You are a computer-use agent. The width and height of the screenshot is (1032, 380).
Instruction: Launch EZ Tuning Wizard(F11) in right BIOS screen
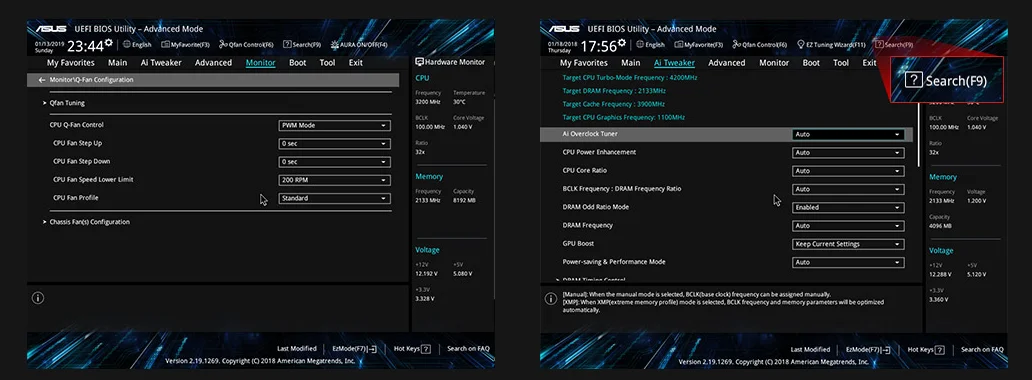pyautogui.click(x=831, y=45)
